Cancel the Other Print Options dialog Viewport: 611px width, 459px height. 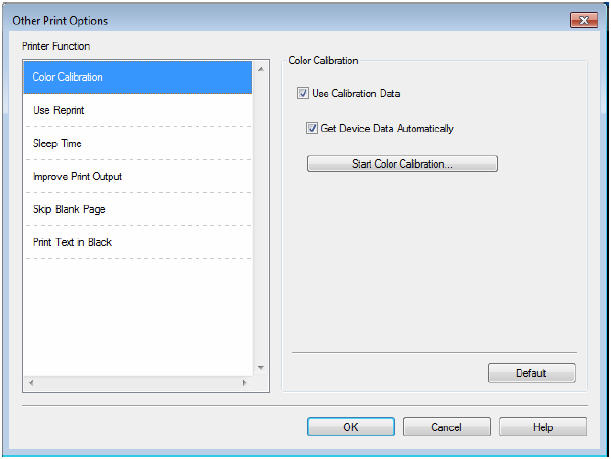(x=446, y=427)
